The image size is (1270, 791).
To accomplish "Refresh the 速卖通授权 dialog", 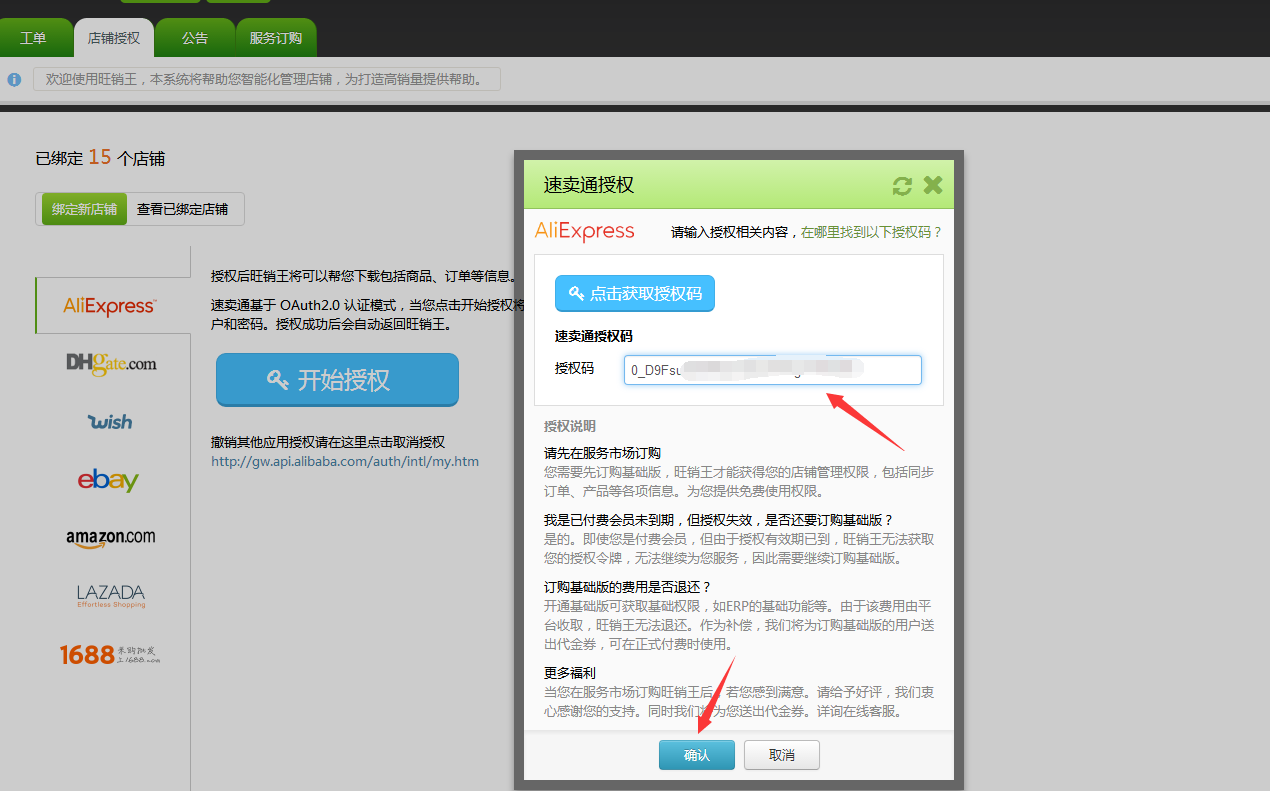I will tap(902, 185).
